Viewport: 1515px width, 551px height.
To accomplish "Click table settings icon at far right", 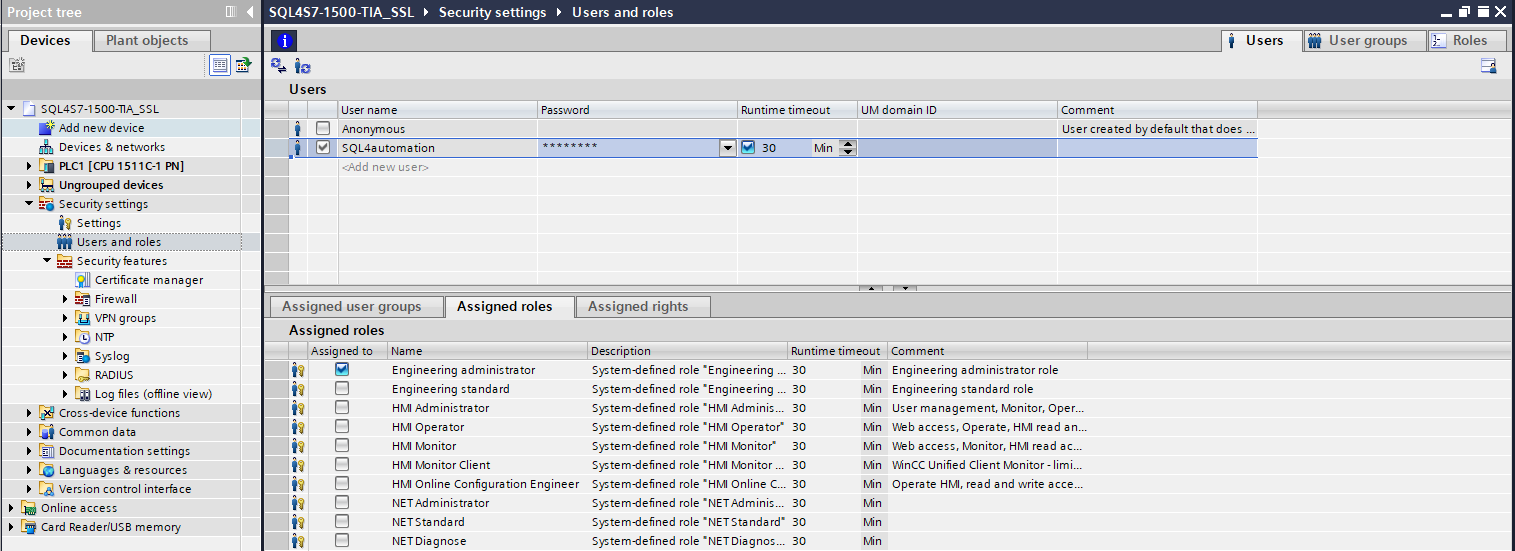I will point(1489,66).
